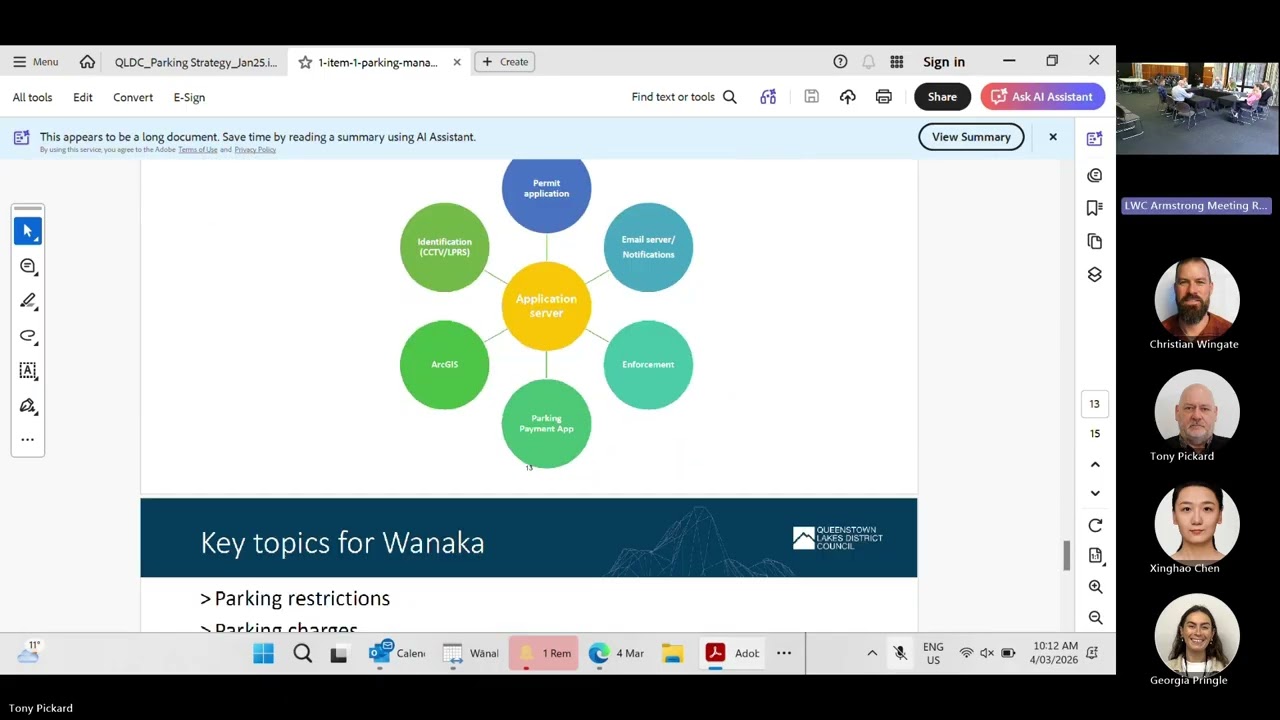This screenshot has width=1280, height=720.
Task: Click the ENG US language indicator
Action: pos(933,654)
